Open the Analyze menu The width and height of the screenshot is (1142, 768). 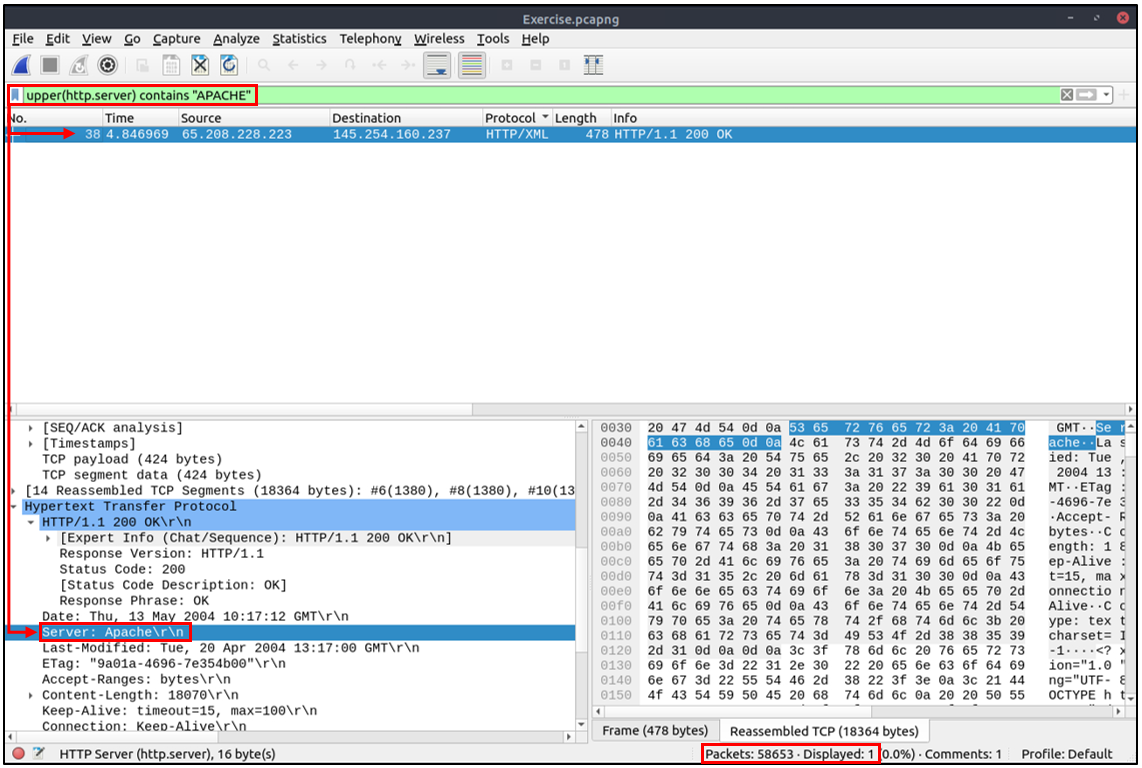click(236, 39)
